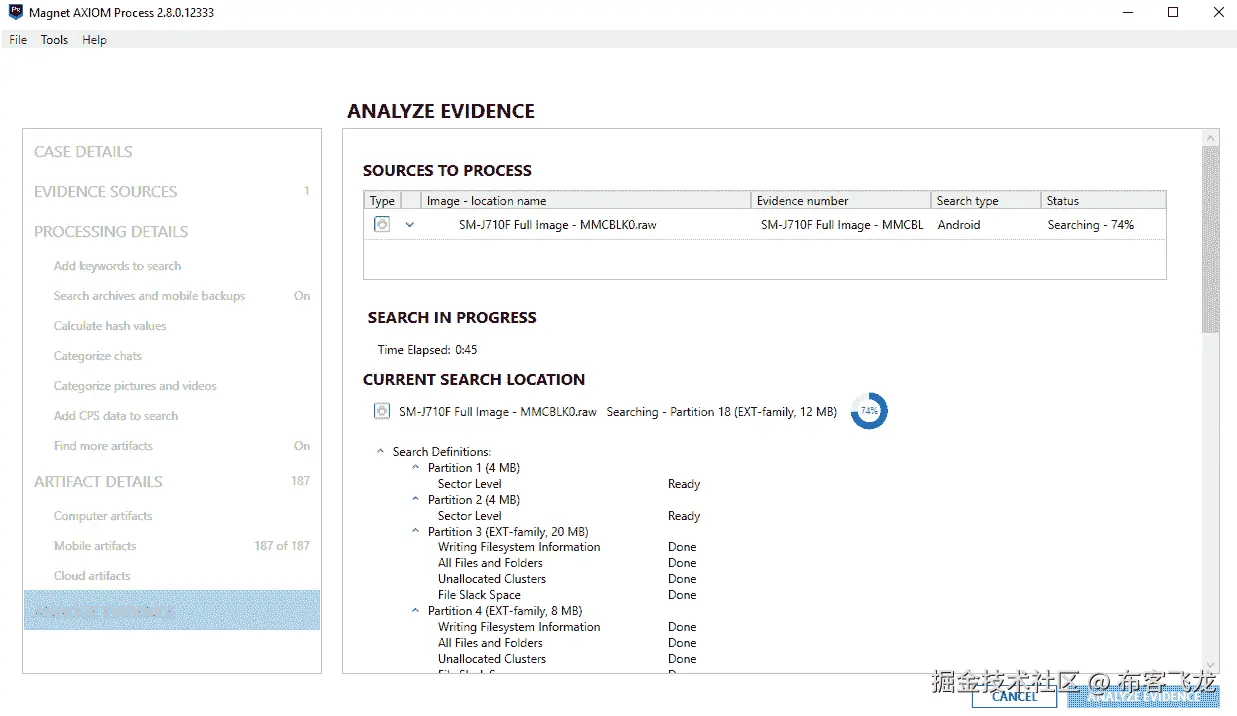Open Calculate hash values option
1237x716 pixels.
pyautogui.click(x=110, y=326)
